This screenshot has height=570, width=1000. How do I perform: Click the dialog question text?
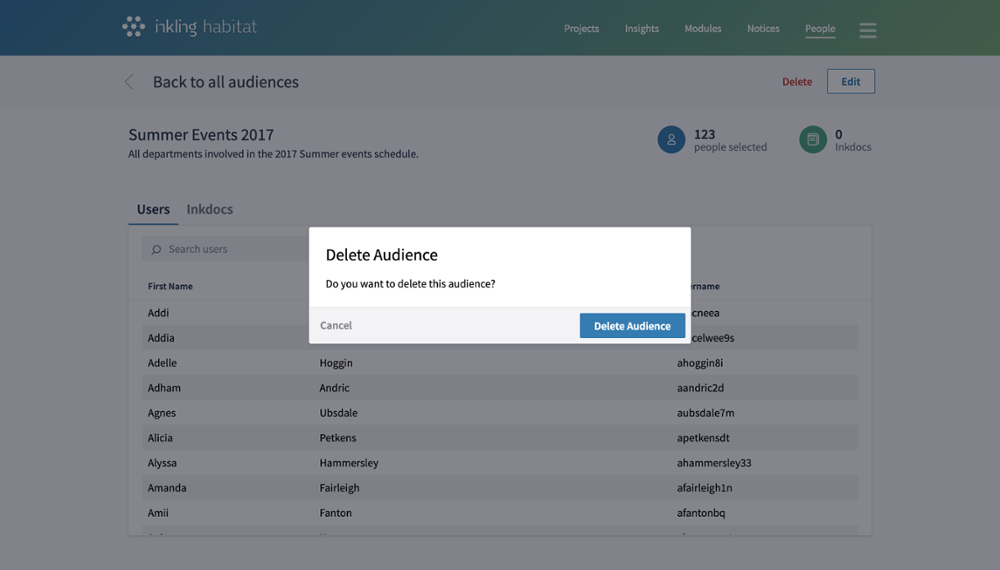(410, 284)
